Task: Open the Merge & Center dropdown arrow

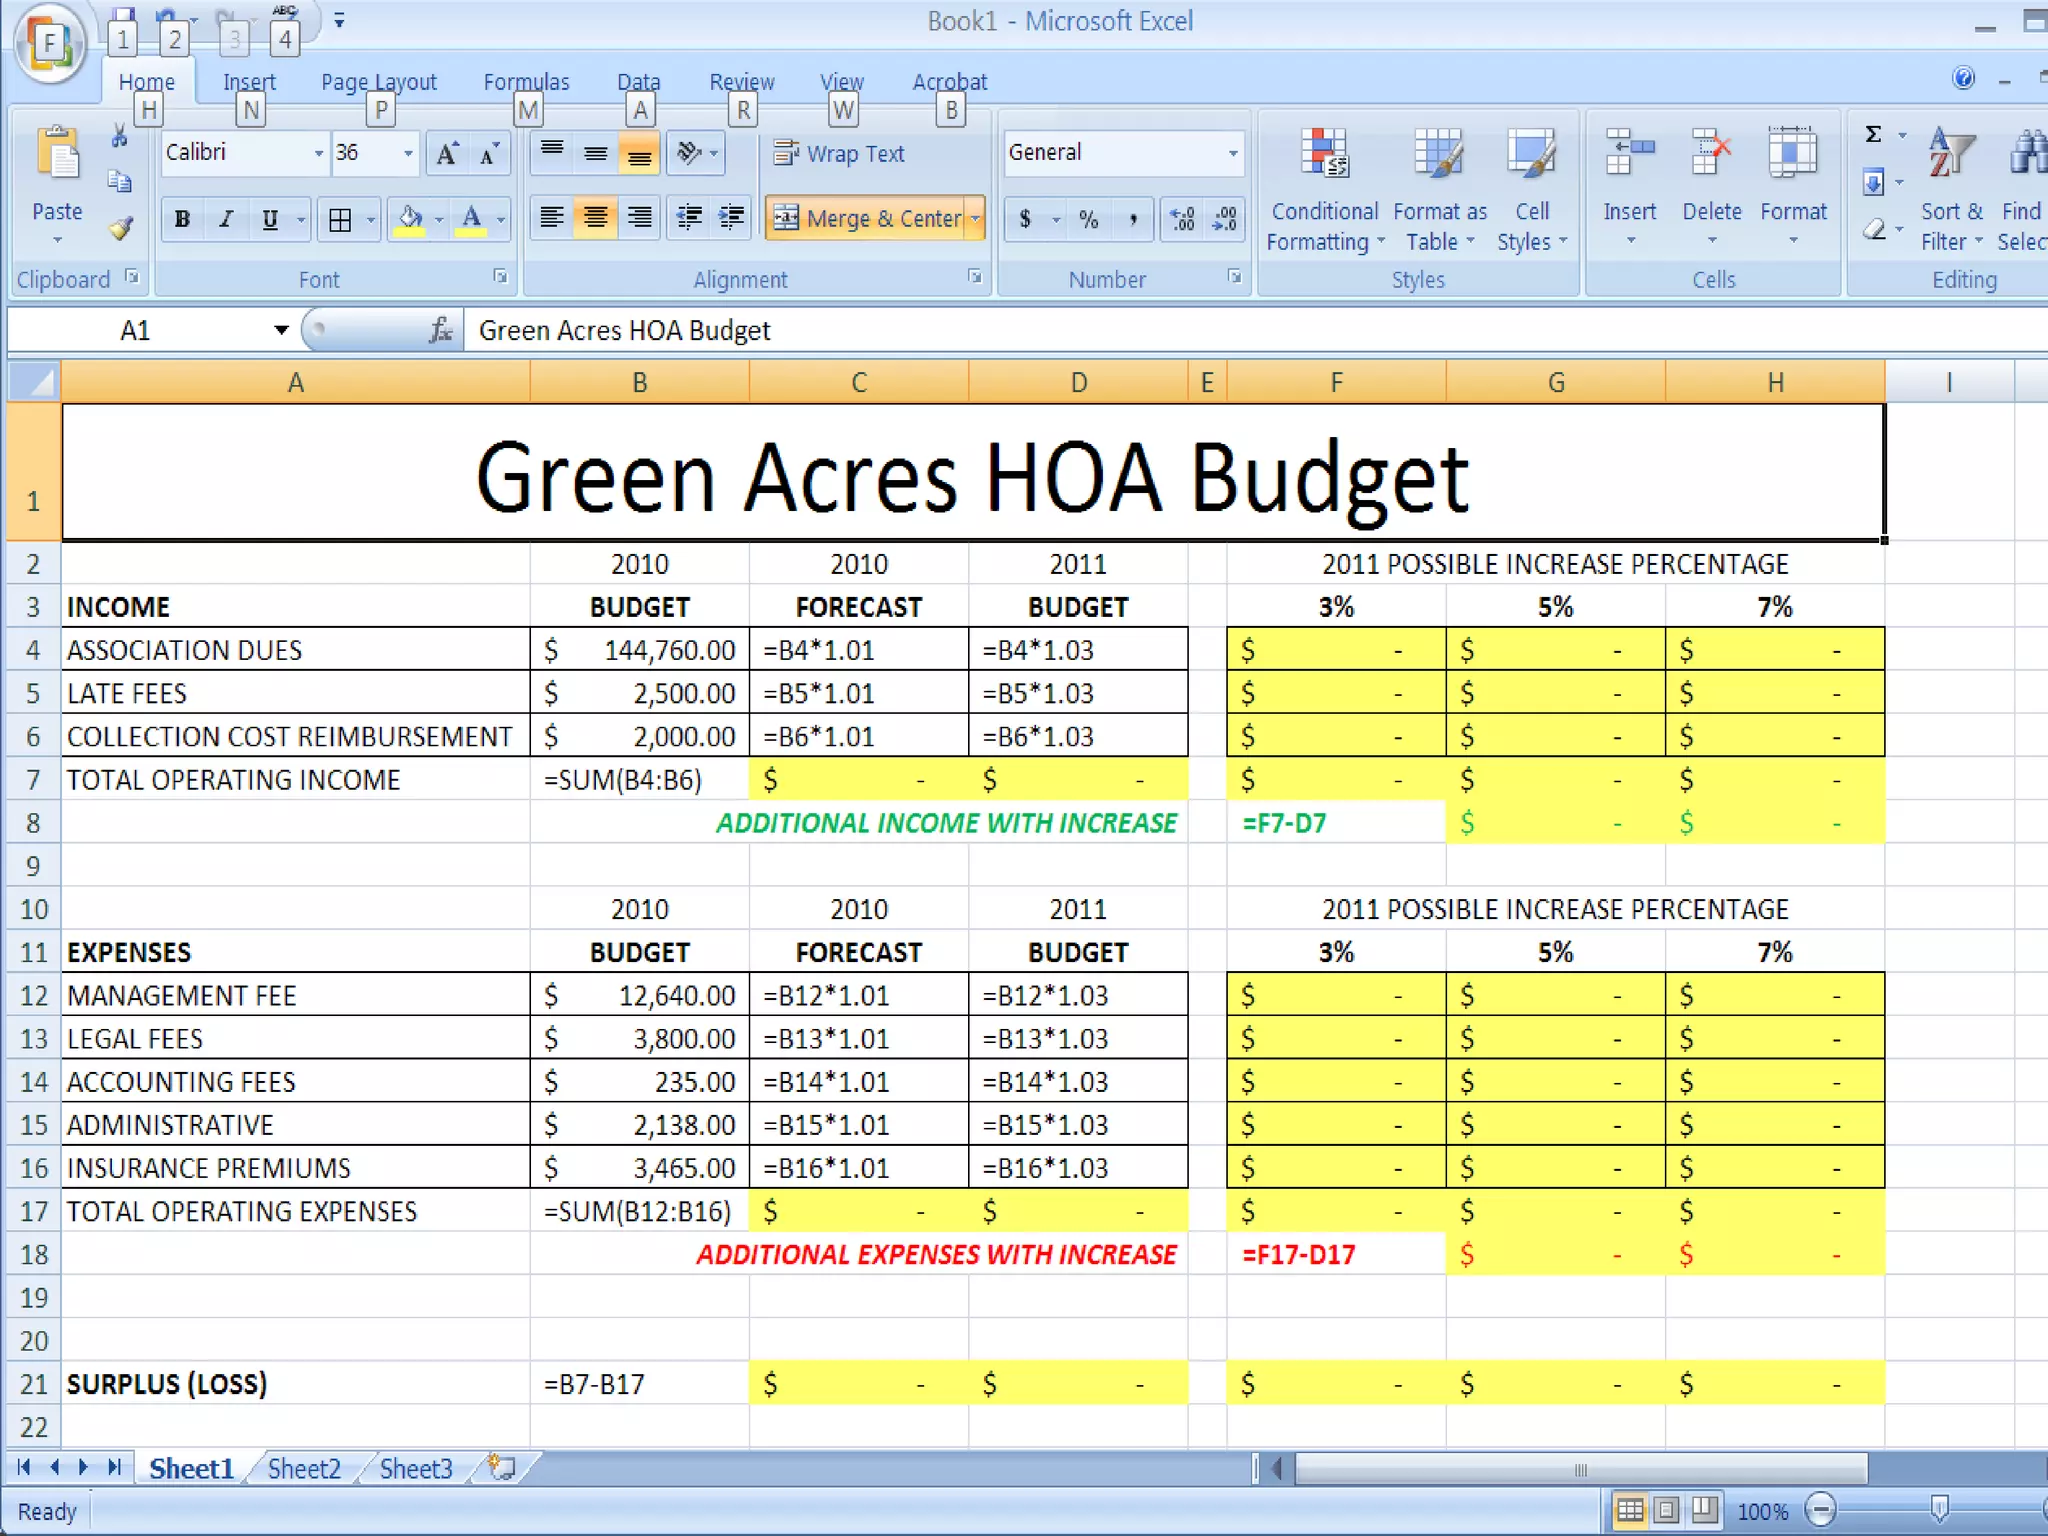Action: coord(975,219)
